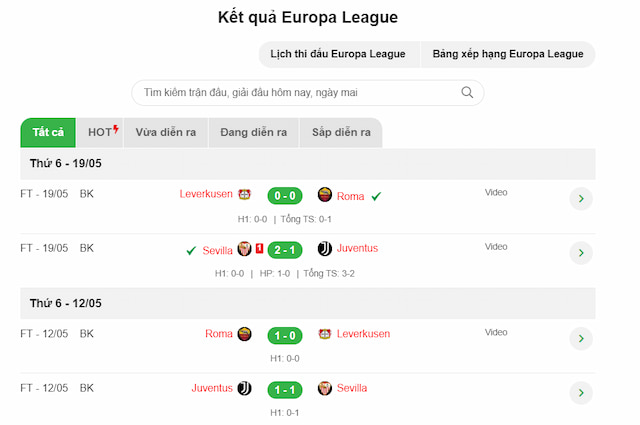The width and height of the screenshot is (640, 425).
Task: Switch to the HOT tab
Action: [x=102, y=132]
